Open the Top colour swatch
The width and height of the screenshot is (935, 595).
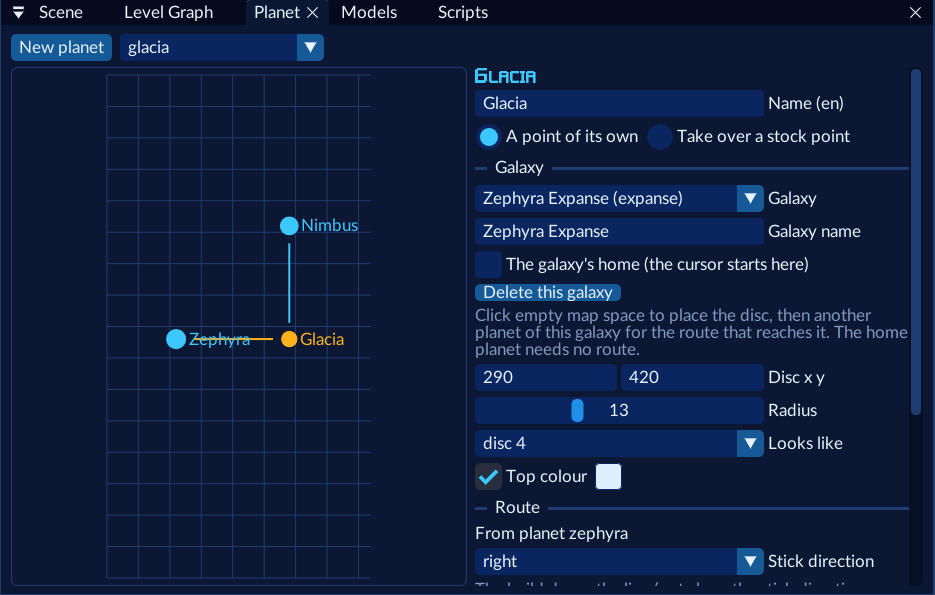pos(608,476)
